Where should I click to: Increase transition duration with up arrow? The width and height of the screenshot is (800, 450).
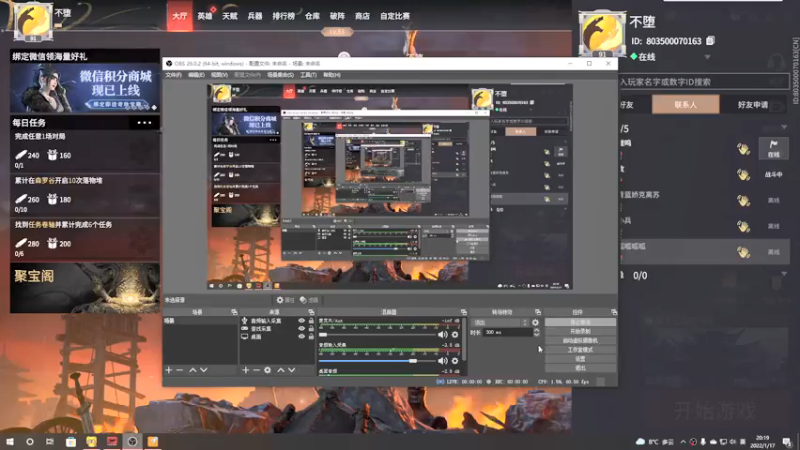point(536,330)
